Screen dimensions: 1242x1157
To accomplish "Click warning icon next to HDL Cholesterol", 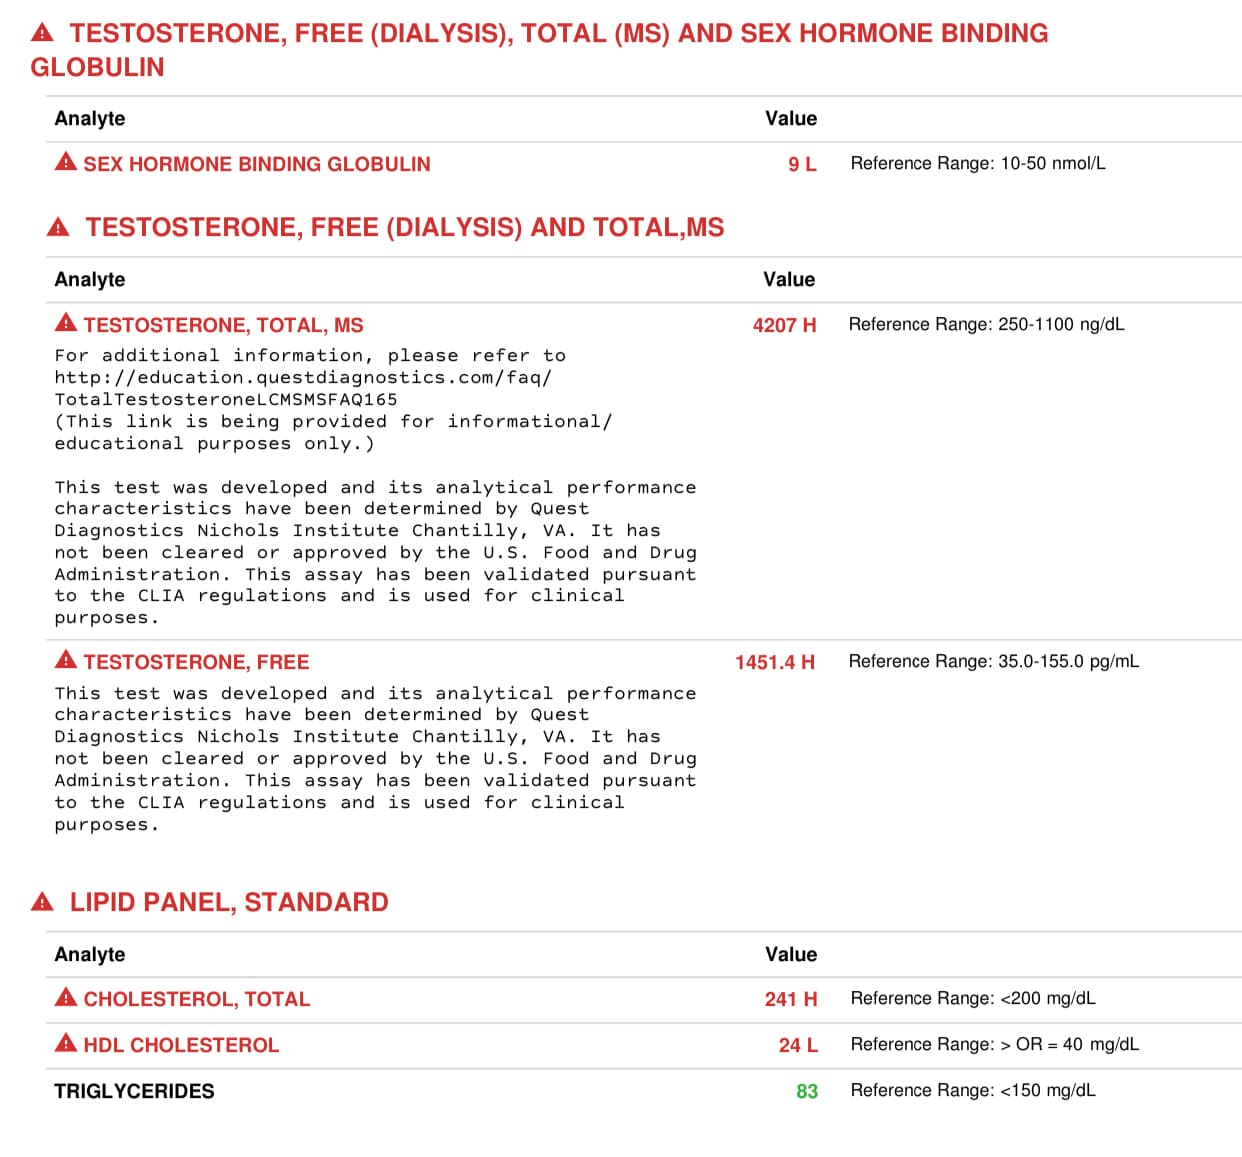I will coord(66,1043).
